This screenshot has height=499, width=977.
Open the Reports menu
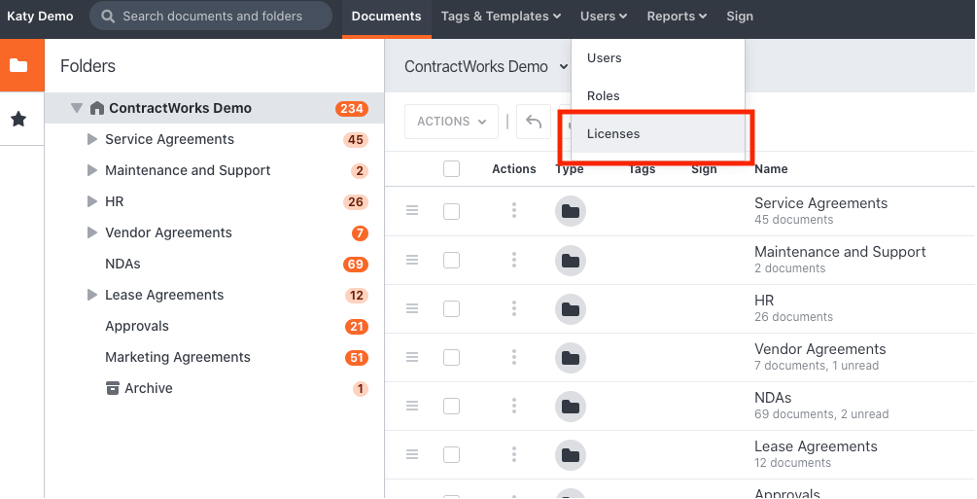point(676,16)
